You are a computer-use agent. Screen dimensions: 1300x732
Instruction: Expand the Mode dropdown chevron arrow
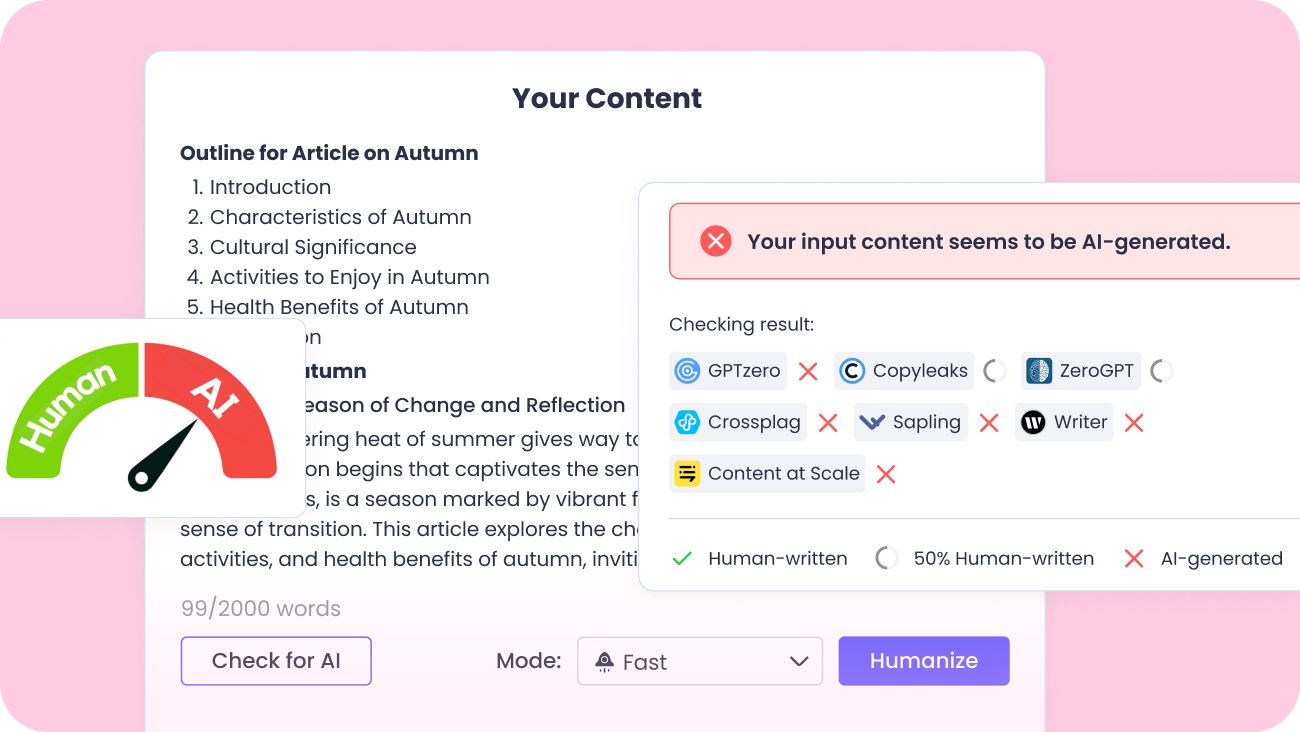(x=798, y=661)
